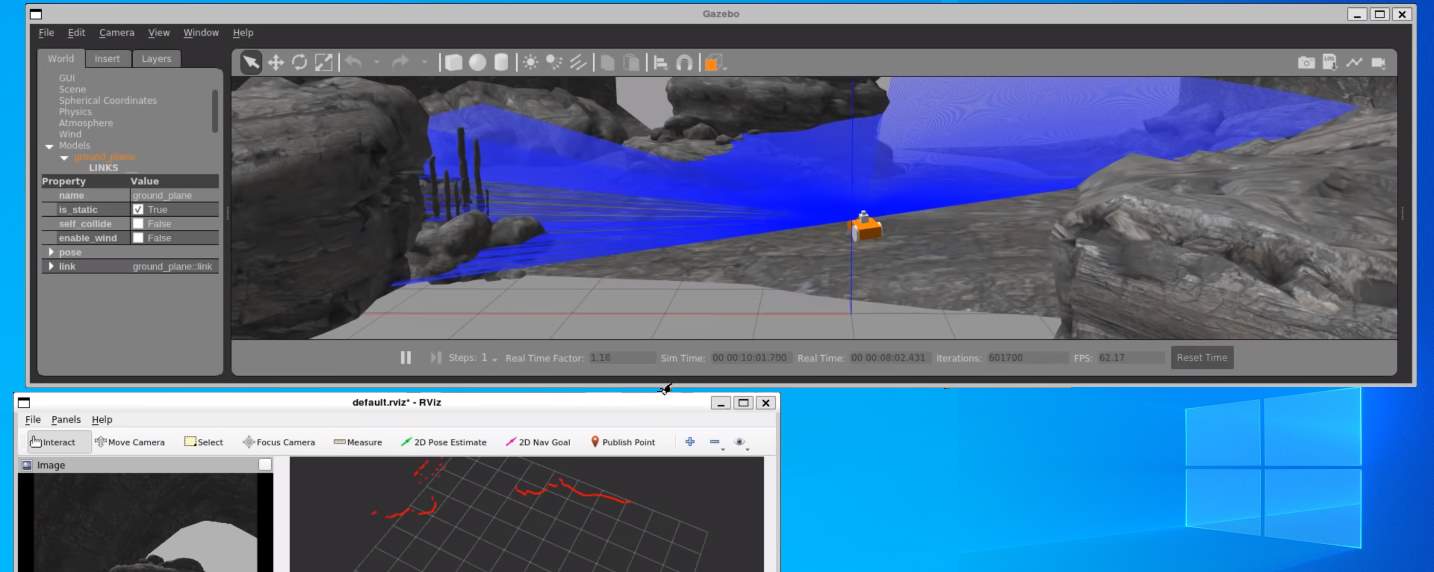Insert a box shape in Gazebo

click(453, 62)
